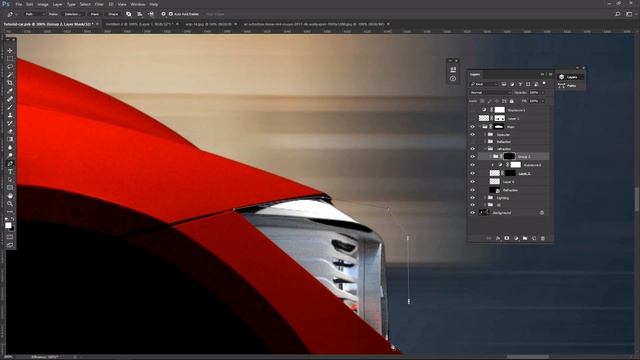This screenshot has width=640, height=360.
Task: Click the Mask button in options bar
Action: pyautogui.click(x=95, y=14)
